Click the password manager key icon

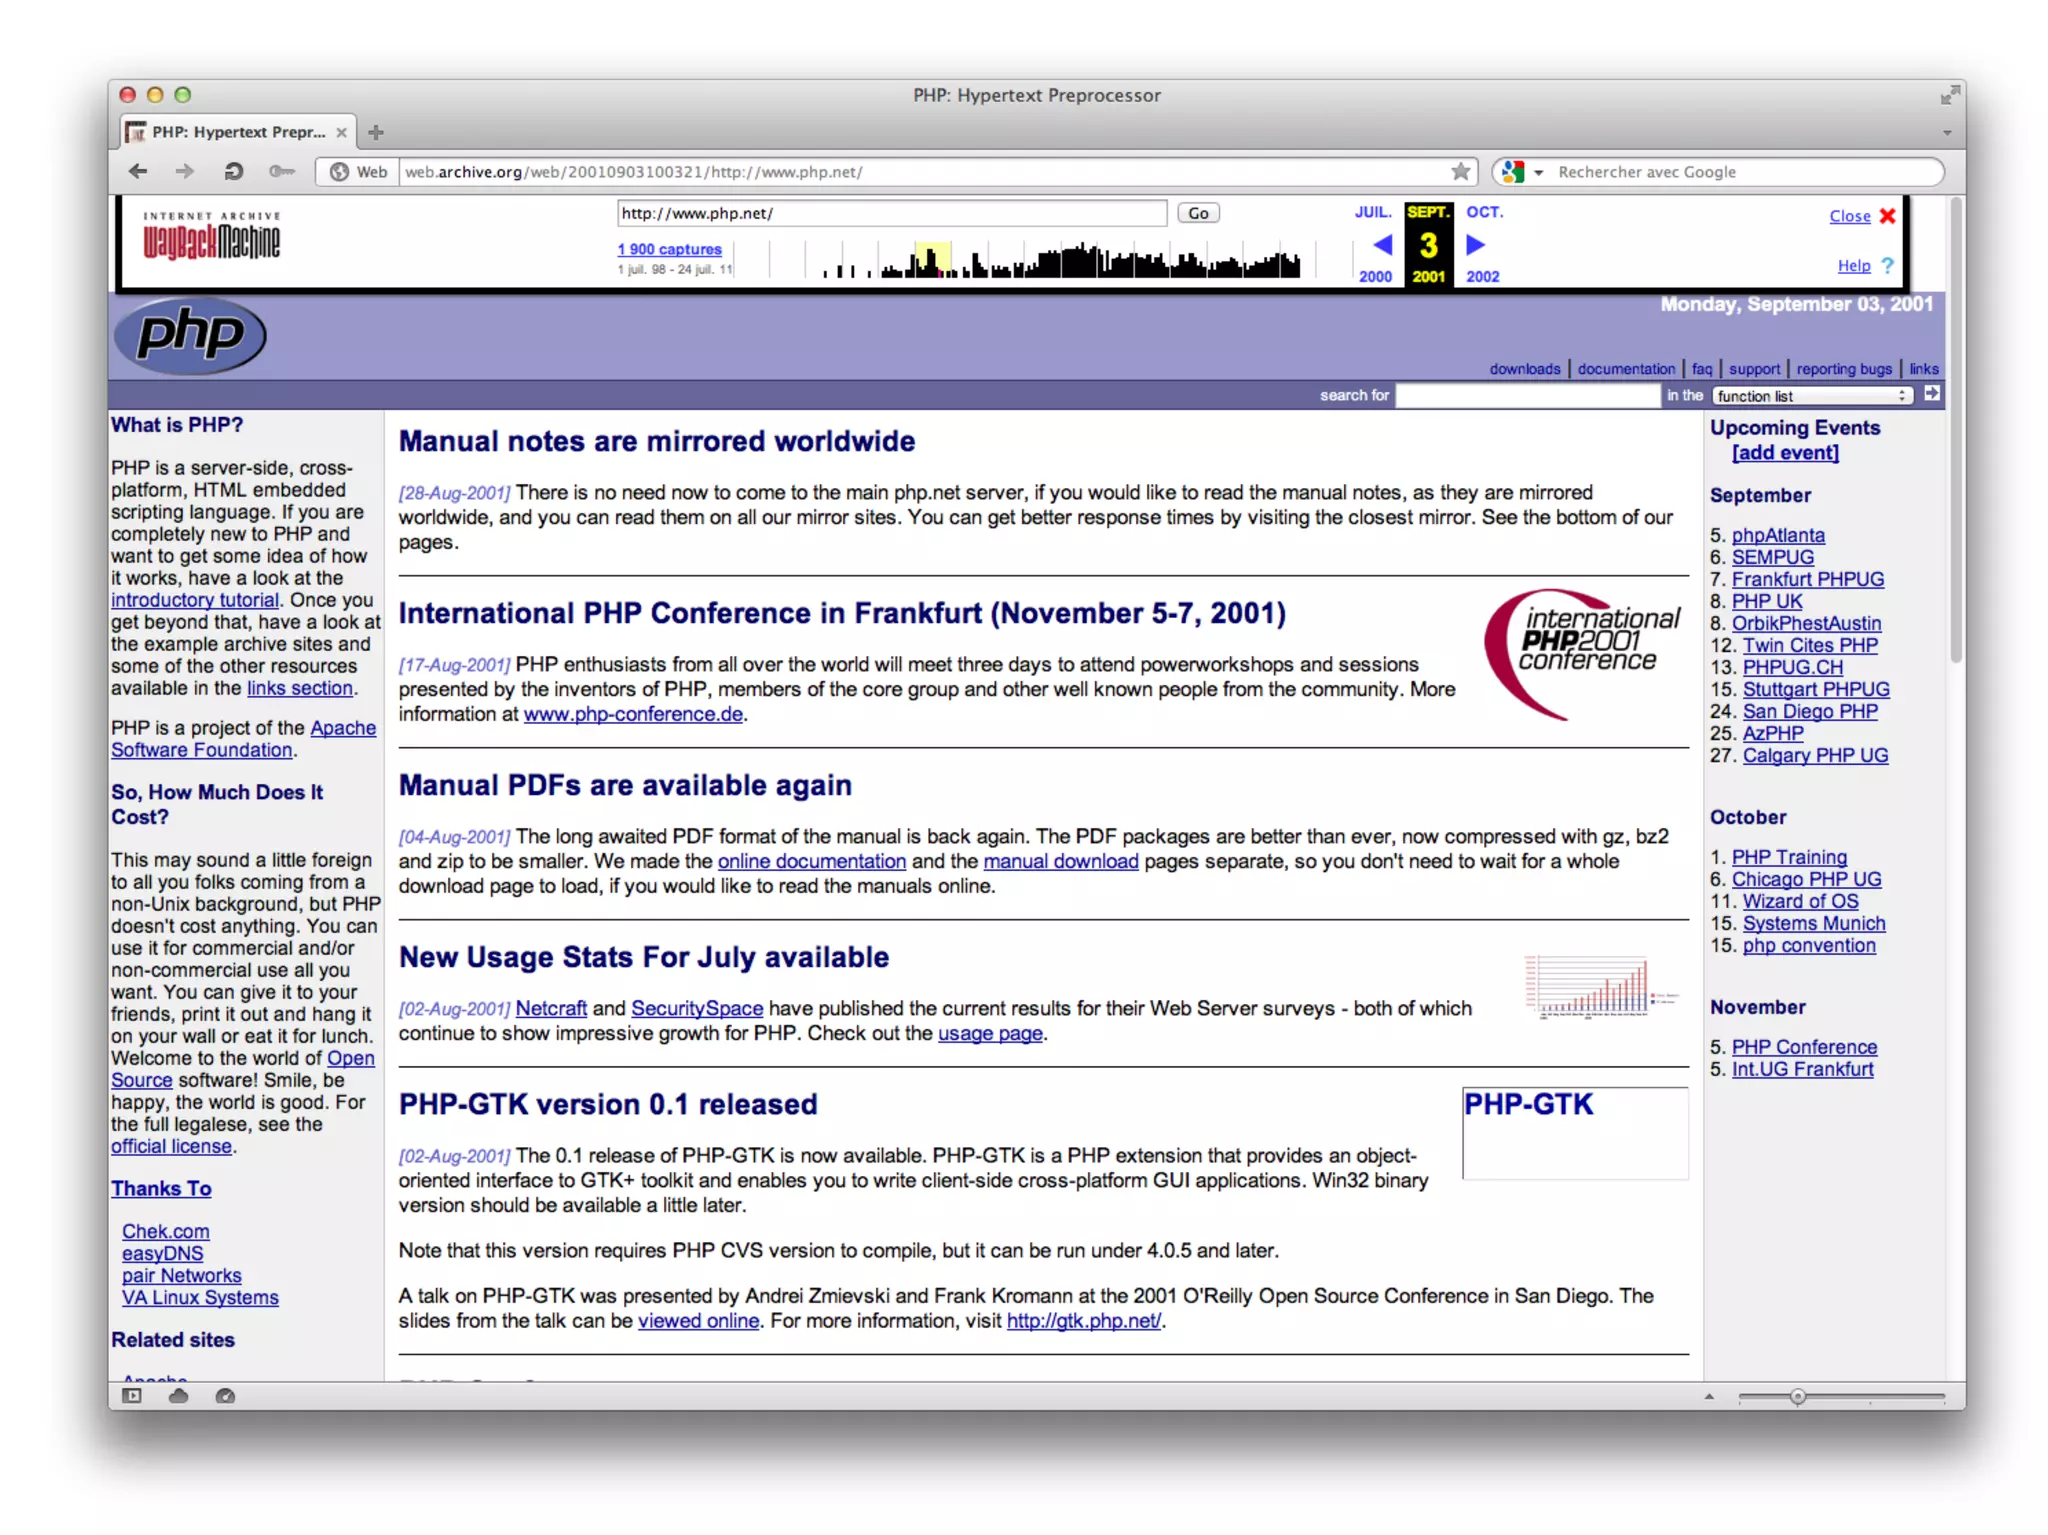tap(281, 171)
